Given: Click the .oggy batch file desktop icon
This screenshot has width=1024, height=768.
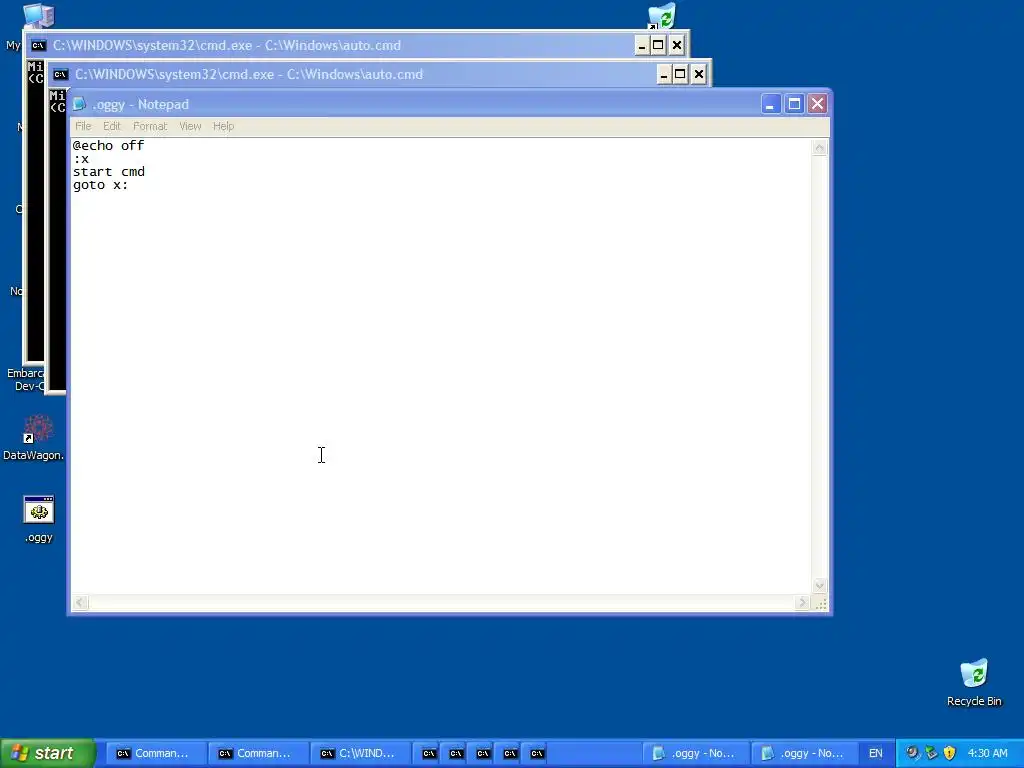Looking at the screenshot, I should point(39,520).
